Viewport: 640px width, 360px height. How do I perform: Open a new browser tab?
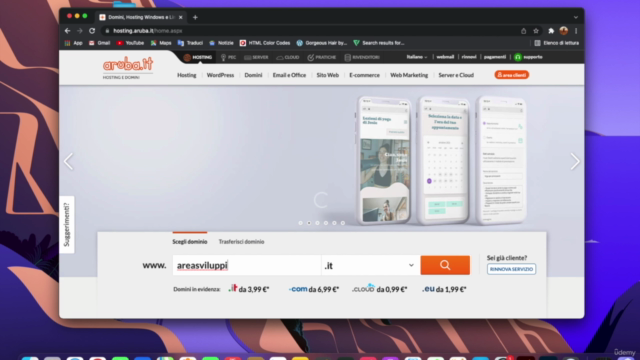[195, 17]
